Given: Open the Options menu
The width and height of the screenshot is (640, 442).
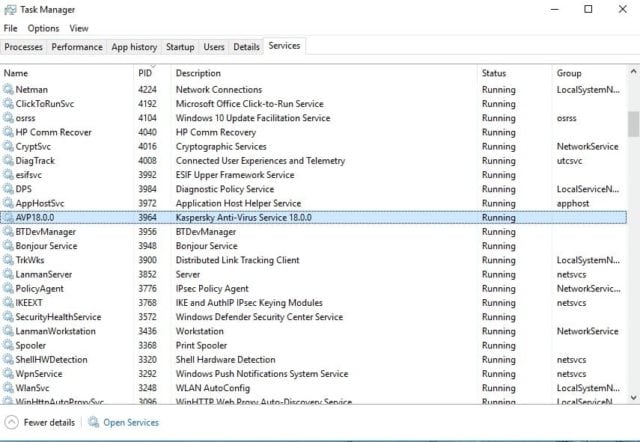Looking at the screenshot, I should coord(43,28).
